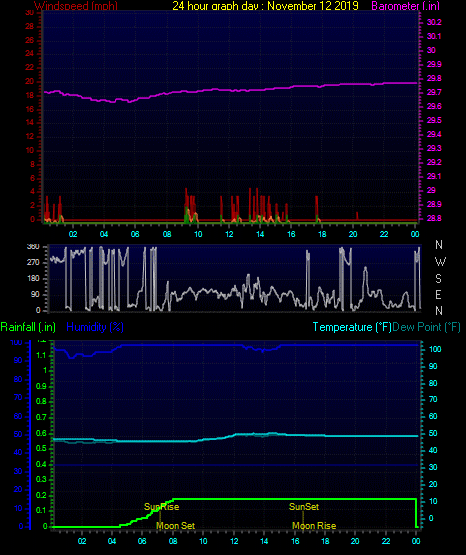Click the SunSet marker label
Viewport: 466px width, 555px height.
click(304, 507)
